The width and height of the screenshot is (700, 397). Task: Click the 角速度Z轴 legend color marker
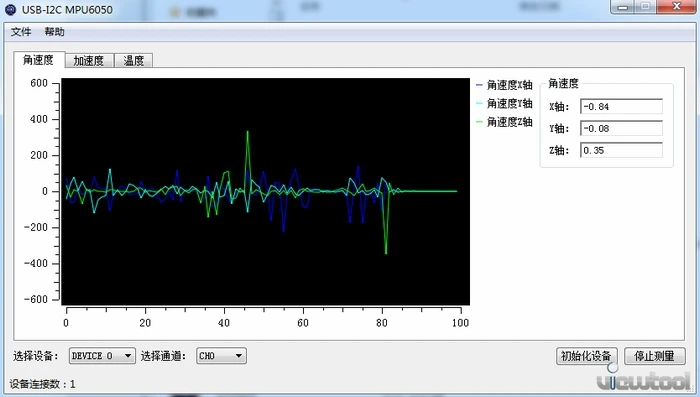tap(479, 122)
